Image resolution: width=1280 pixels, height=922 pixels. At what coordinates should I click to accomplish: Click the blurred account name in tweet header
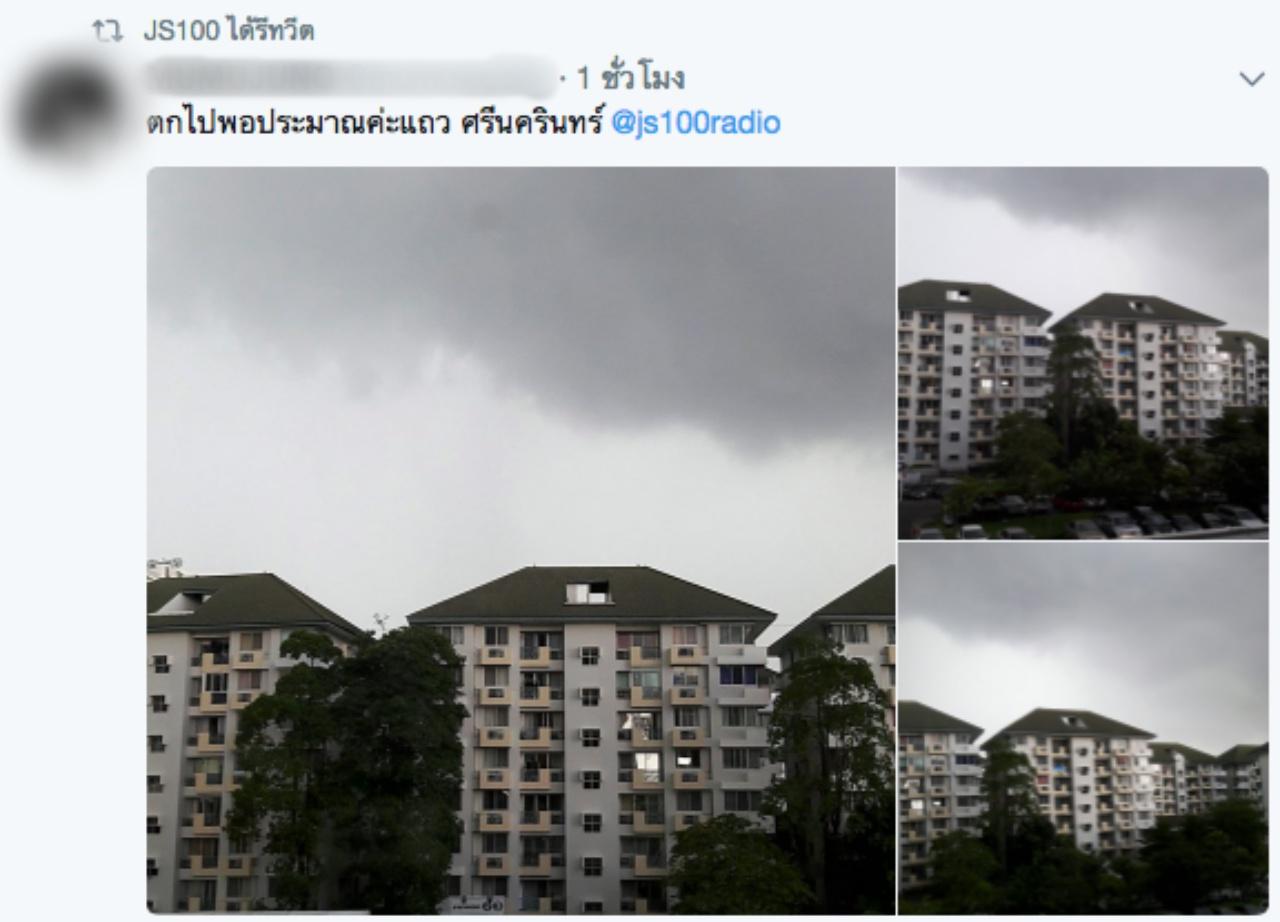pyautogui.click(x=350, y=77)
